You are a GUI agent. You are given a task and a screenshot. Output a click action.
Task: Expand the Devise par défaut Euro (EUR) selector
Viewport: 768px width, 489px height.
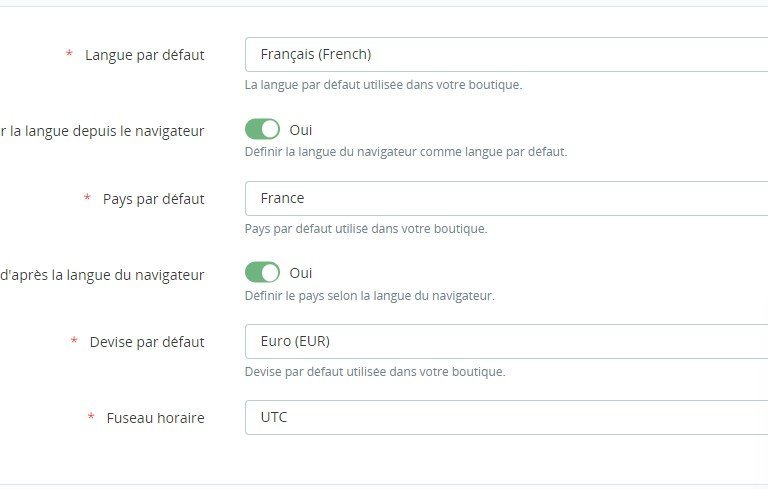(x=505, y=341)
